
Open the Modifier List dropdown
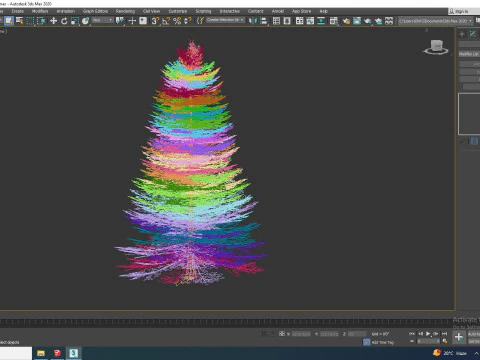[x=469, y=54]
